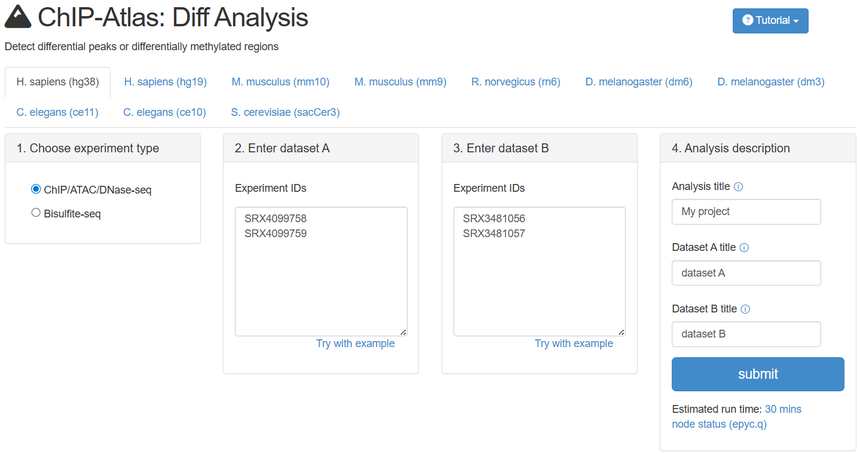Open the Tutorial dropdown button
860x454 pixels.
770,21
